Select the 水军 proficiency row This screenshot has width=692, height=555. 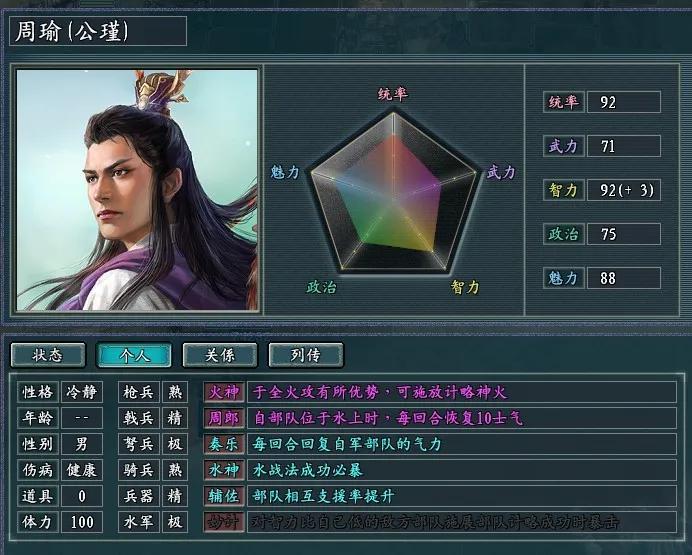pos(153,522)
